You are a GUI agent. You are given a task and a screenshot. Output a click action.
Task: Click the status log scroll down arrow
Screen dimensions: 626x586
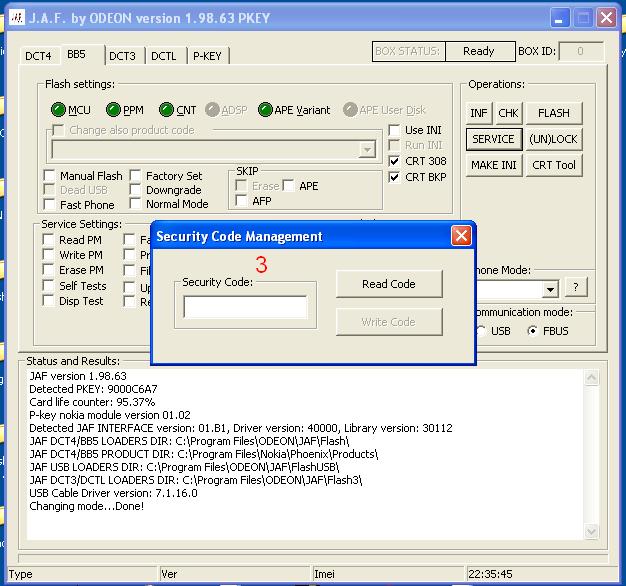(x=592, y=531)
